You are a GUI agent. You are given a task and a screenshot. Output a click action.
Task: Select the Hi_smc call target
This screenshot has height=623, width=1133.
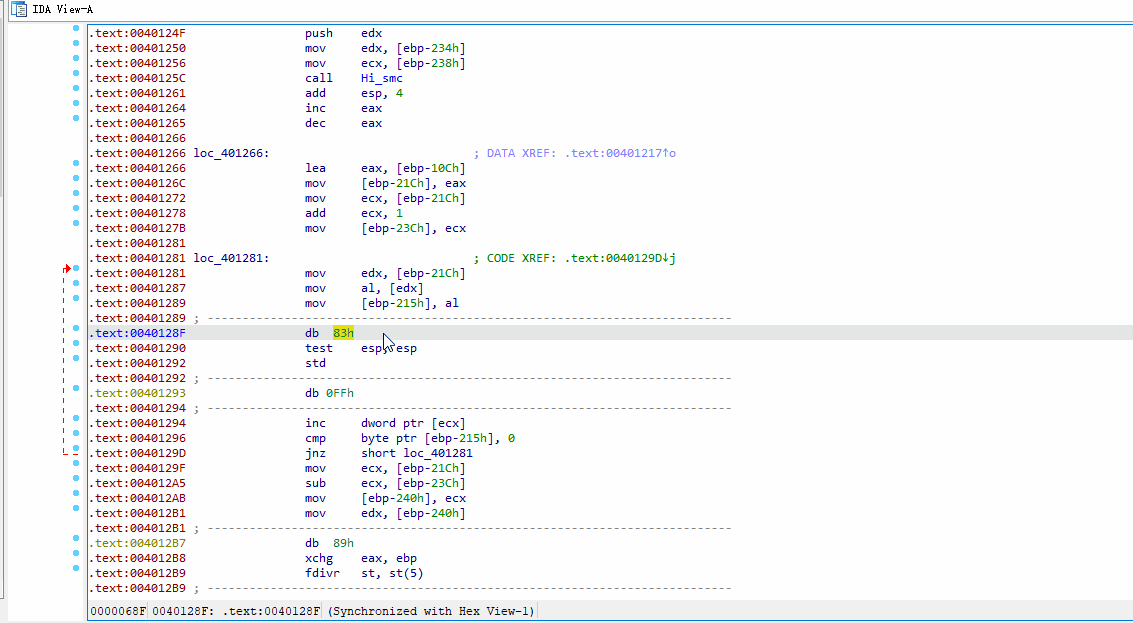click(x=382, y=78)
